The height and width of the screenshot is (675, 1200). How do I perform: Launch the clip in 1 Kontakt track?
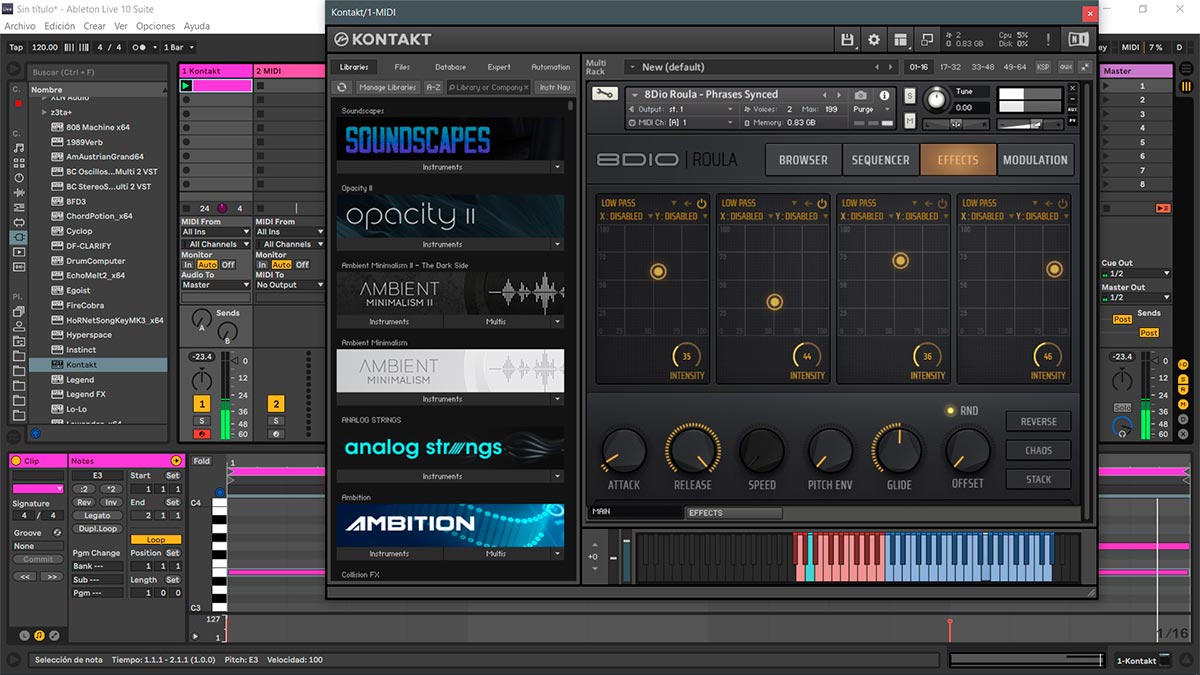(185, 86)
